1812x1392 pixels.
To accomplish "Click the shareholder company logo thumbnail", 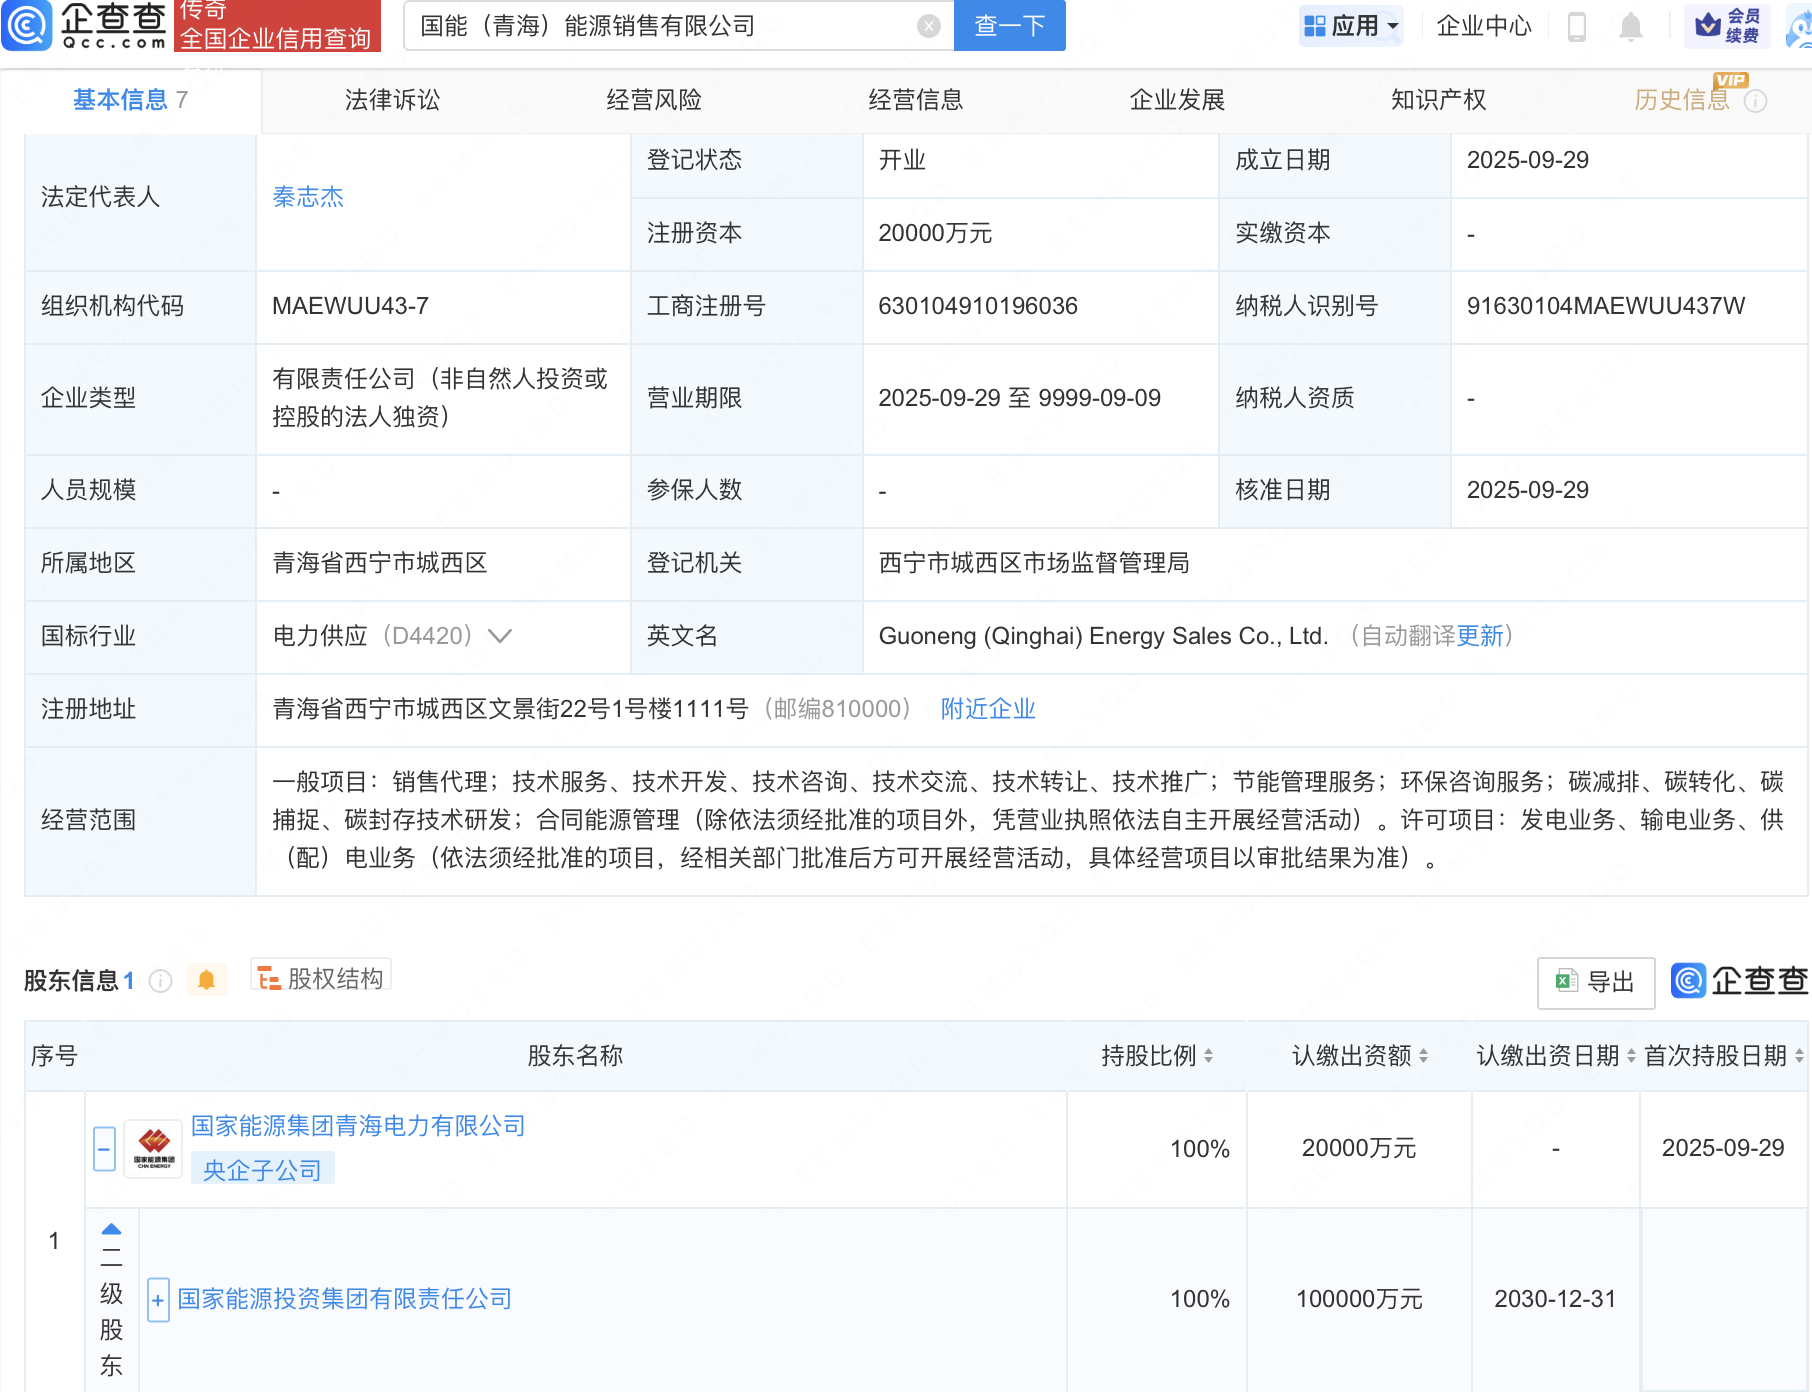I will pyautogui.click(x=153, y=1149).
